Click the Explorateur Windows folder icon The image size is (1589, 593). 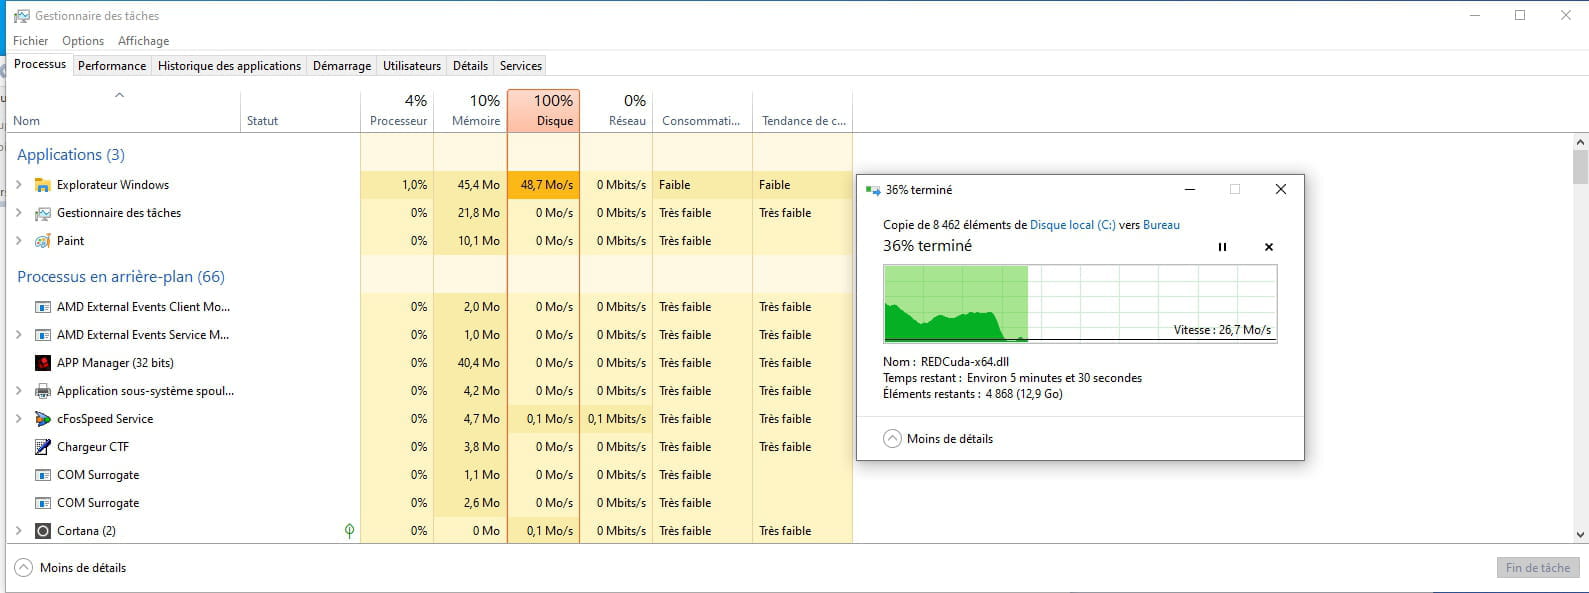point(42,185)
